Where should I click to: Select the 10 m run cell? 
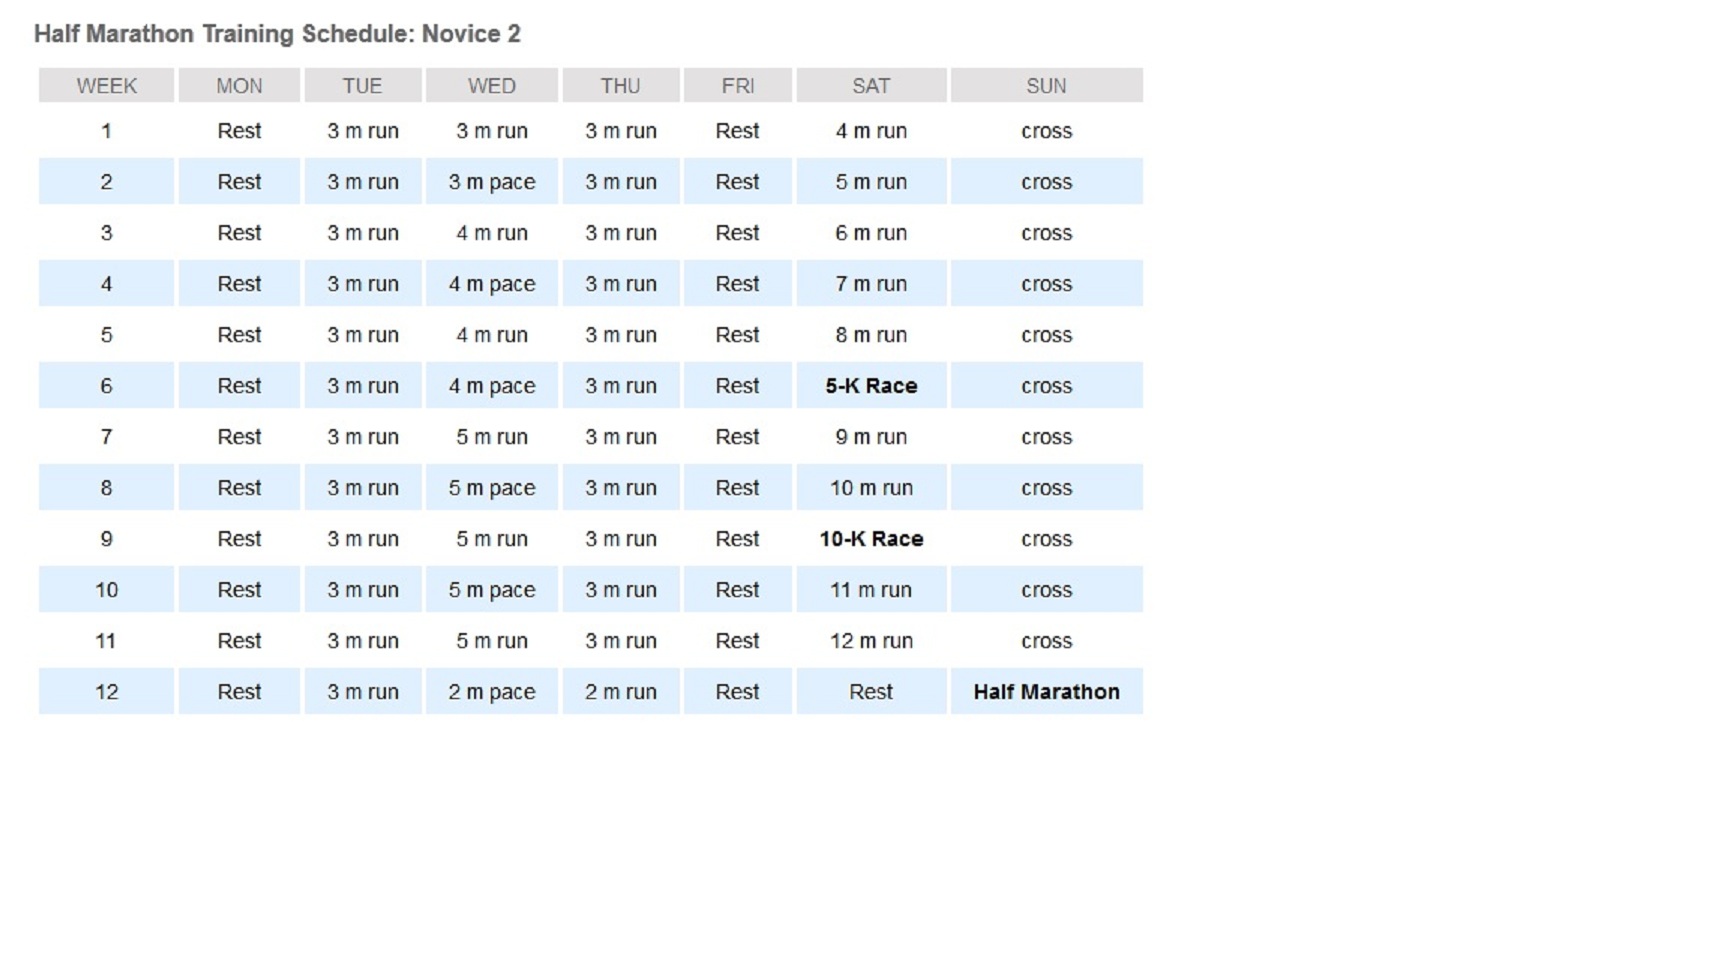[871, 488]
